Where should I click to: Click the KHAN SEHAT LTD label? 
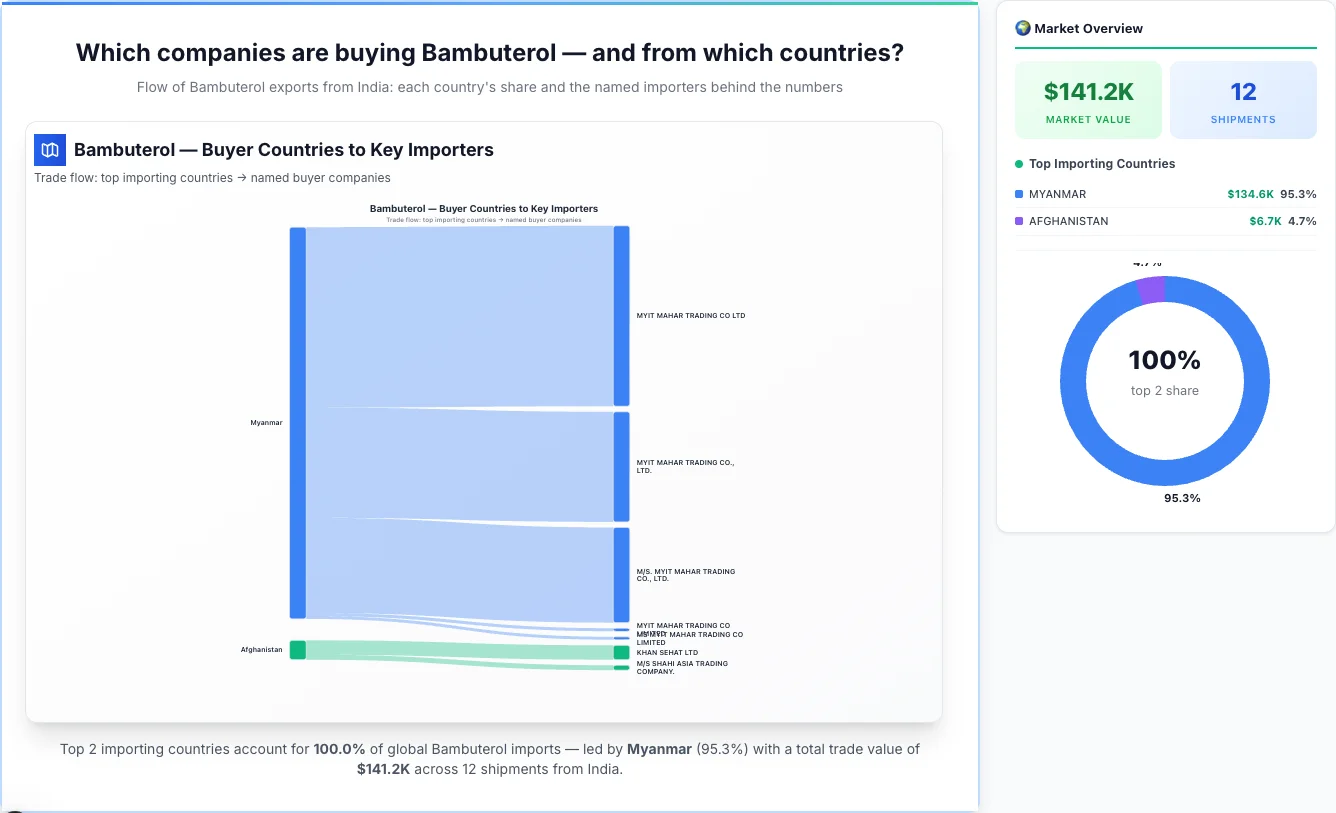665,651
